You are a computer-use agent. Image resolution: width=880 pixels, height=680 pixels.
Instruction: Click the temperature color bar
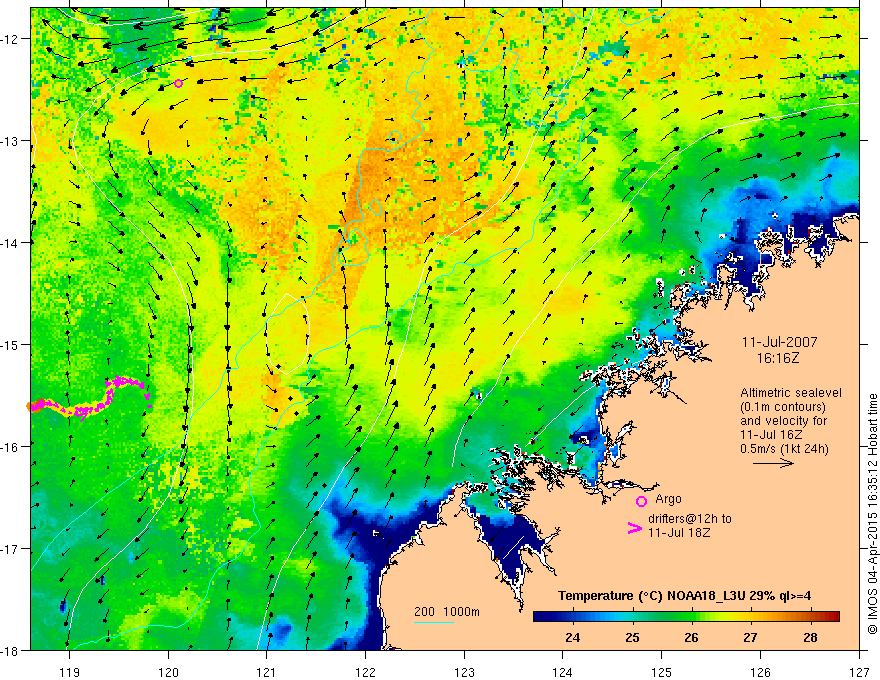(x=686, y=616)
